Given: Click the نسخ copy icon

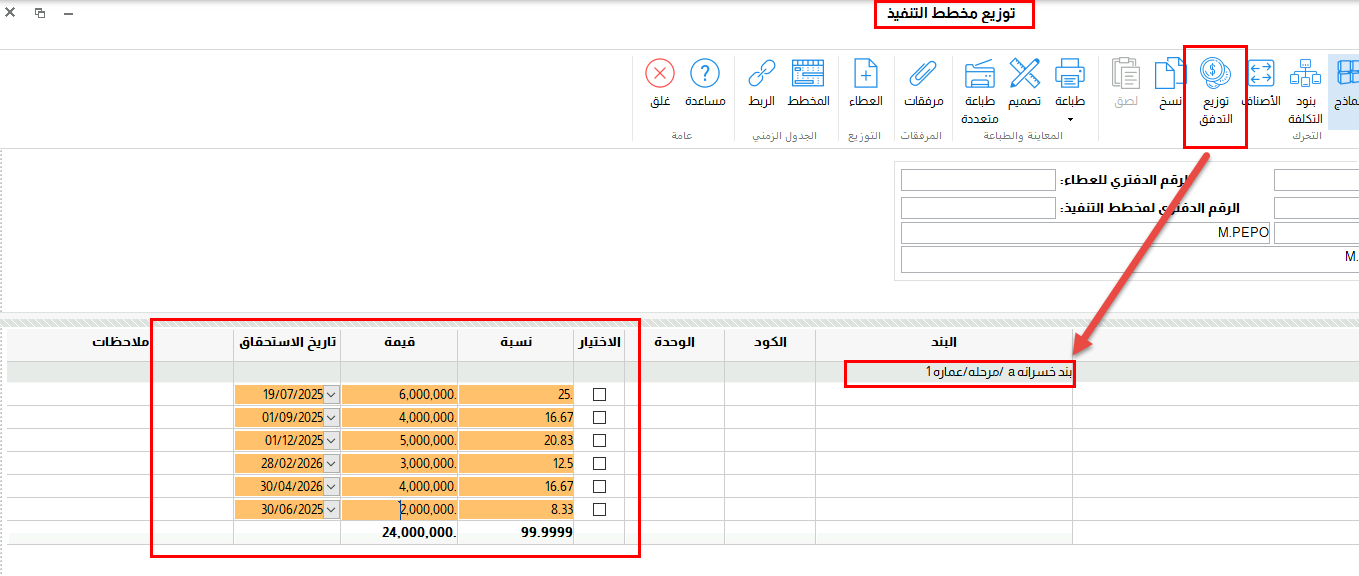Looking at the screenshot, I should tap(1170, 74).
